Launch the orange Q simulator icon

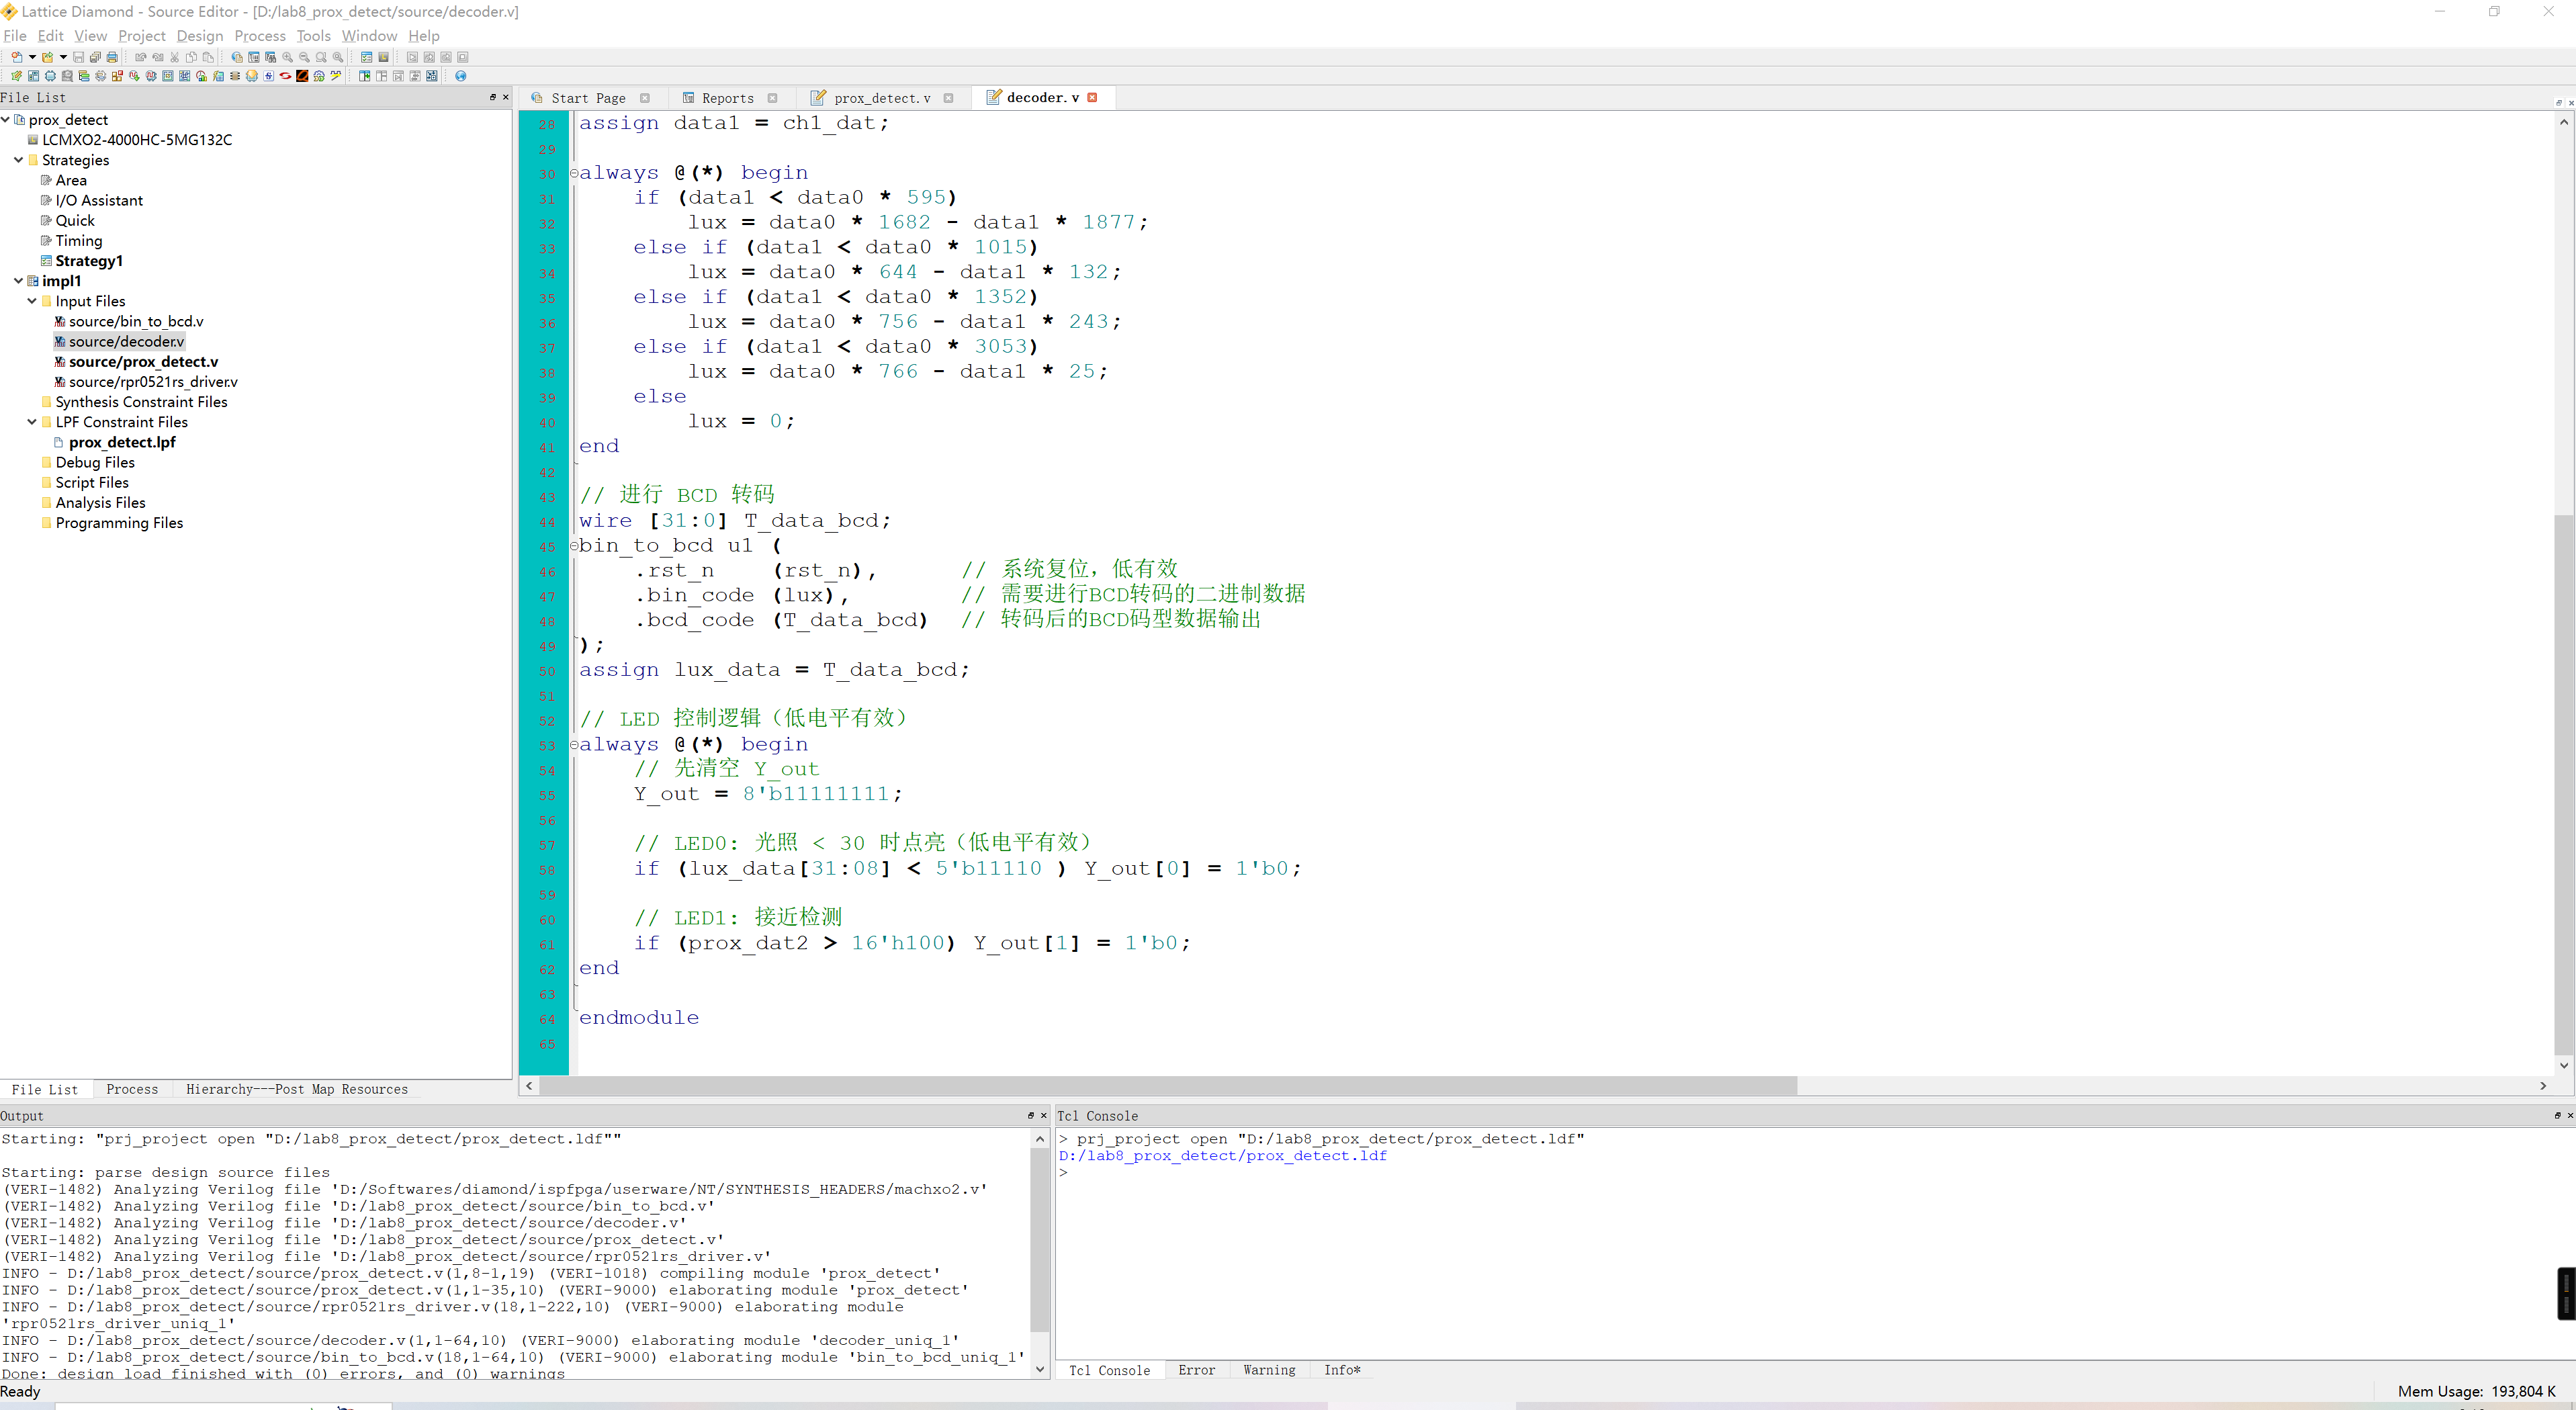[x=302, y=76]
